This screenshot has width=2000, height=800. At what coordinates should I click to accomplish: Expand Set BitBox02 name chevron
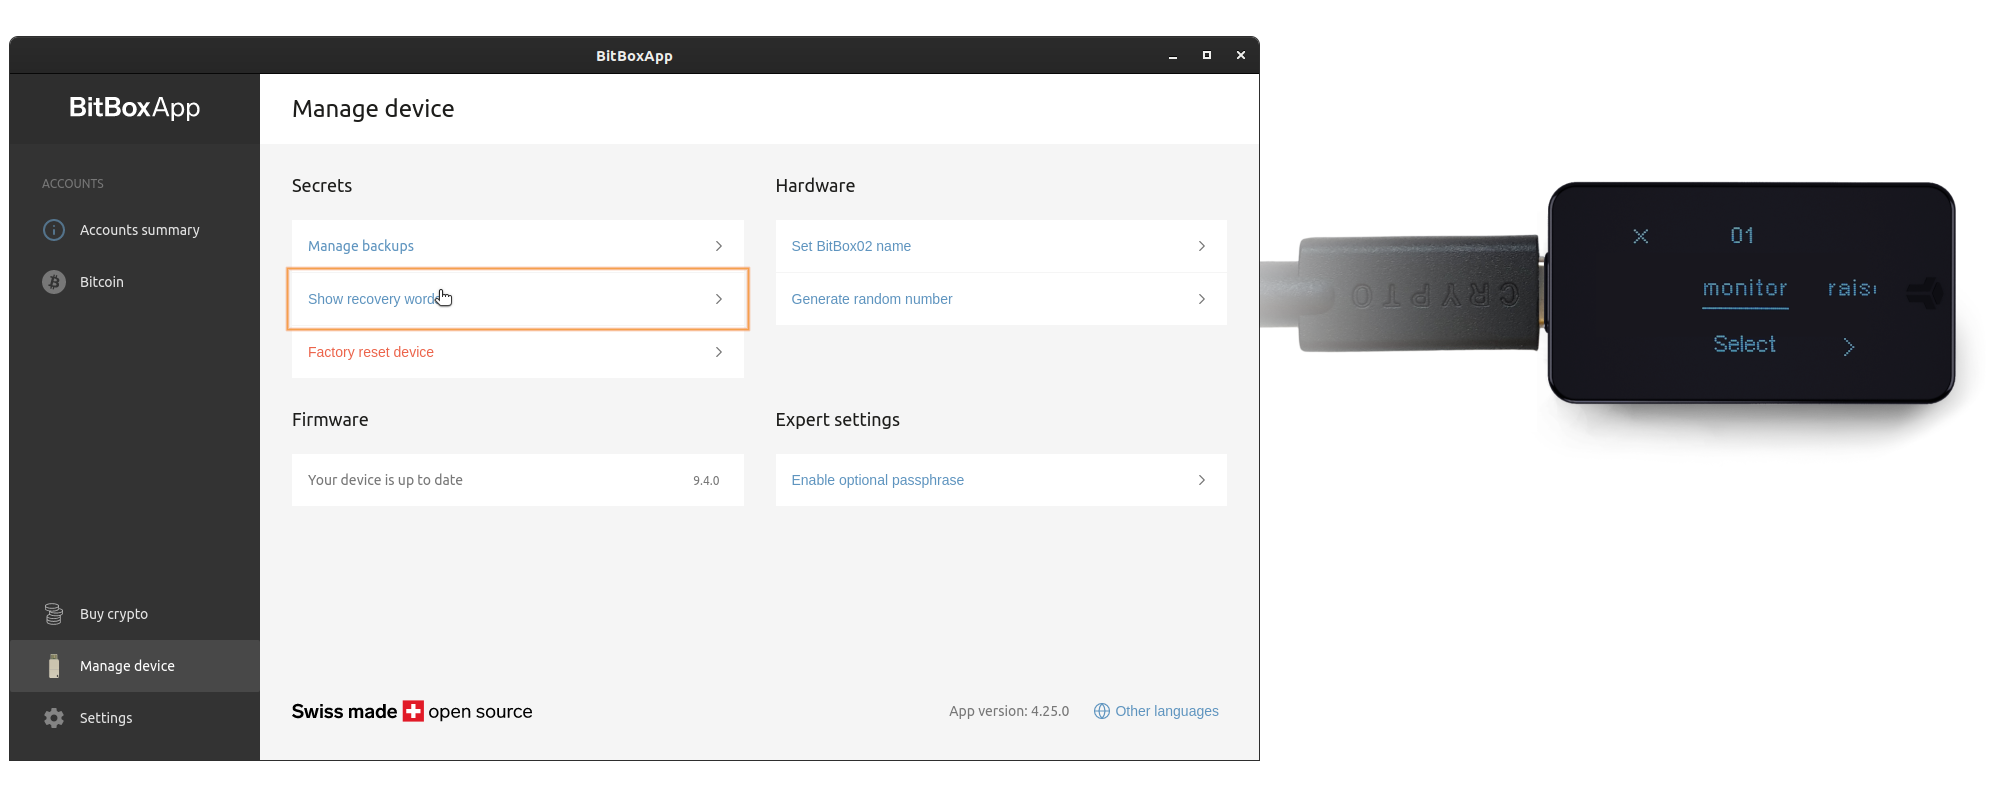coord(1202,246)
